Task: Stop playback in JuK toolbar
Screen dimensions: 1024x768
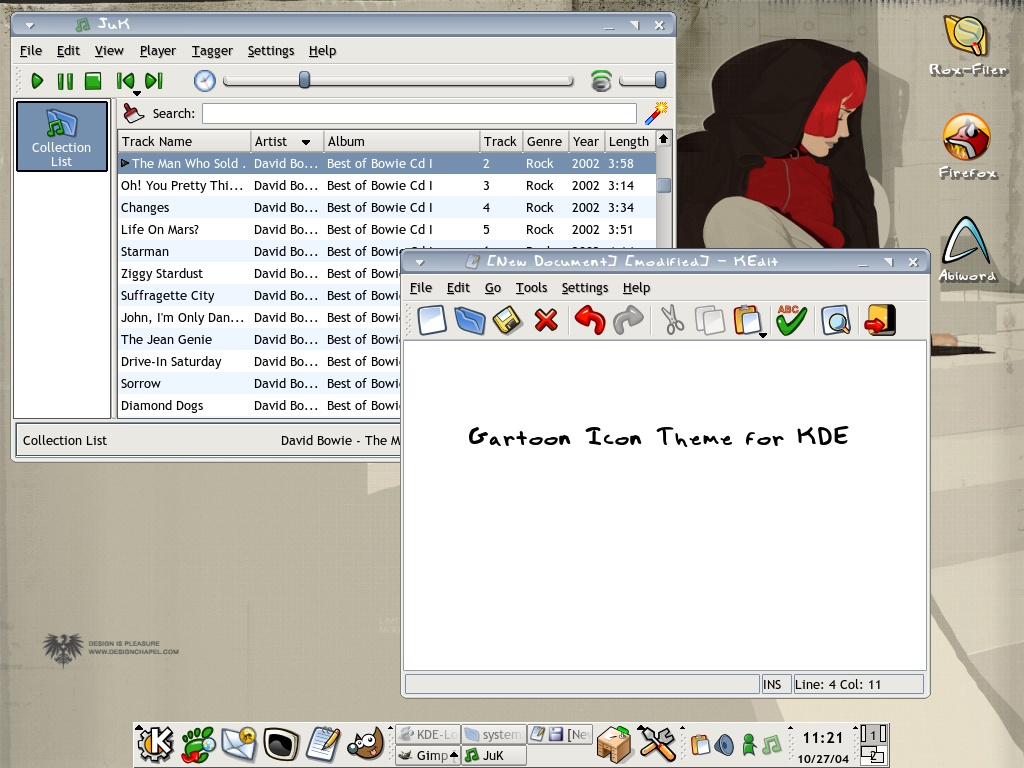Action: tap(93, 81)
